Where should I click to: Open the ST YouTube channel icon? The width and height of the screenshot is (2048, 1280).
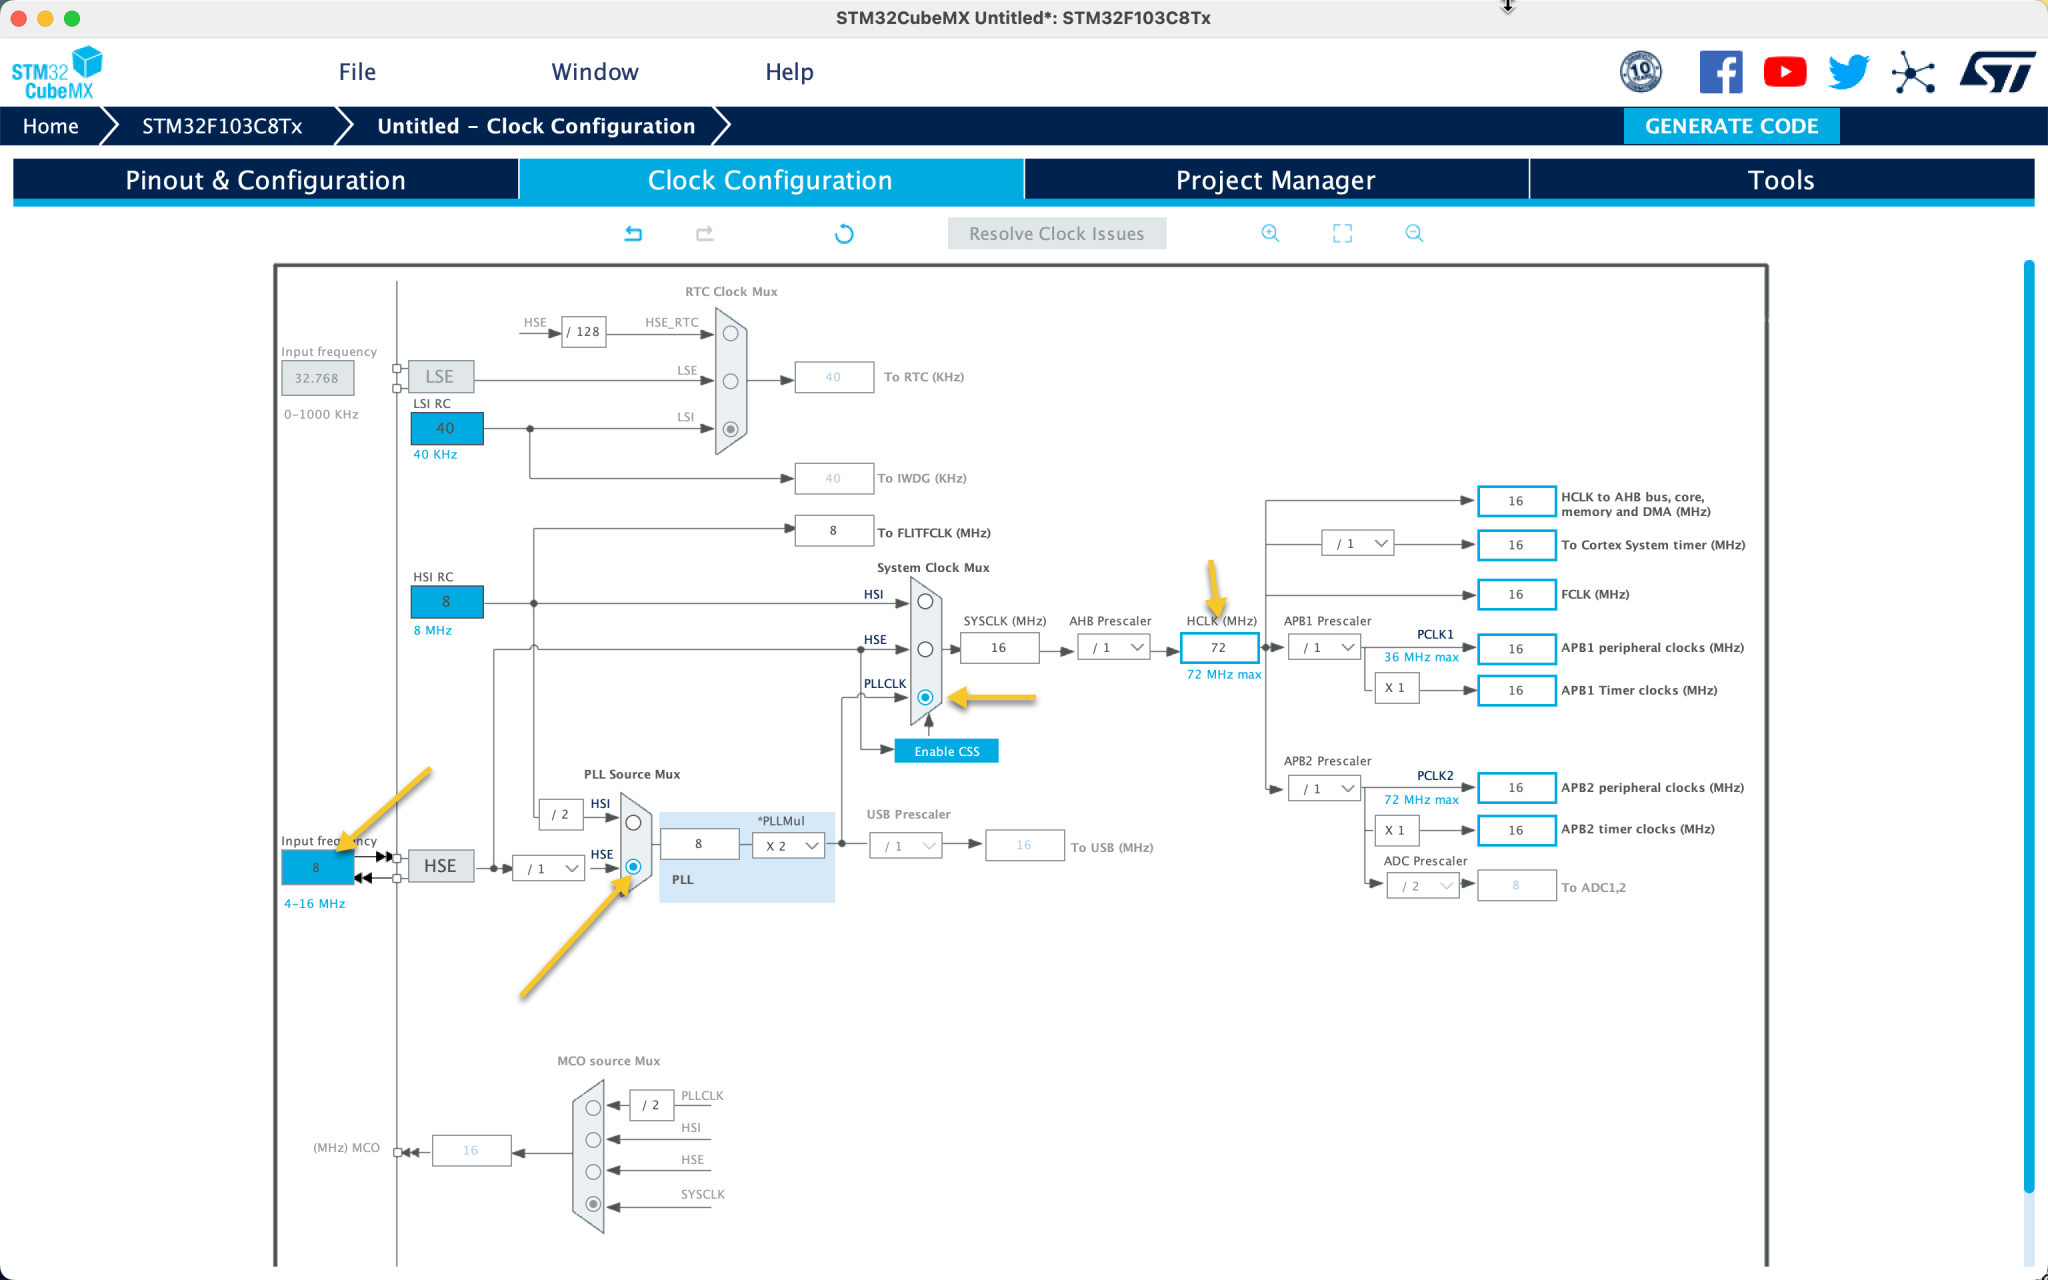point(1785,71)
